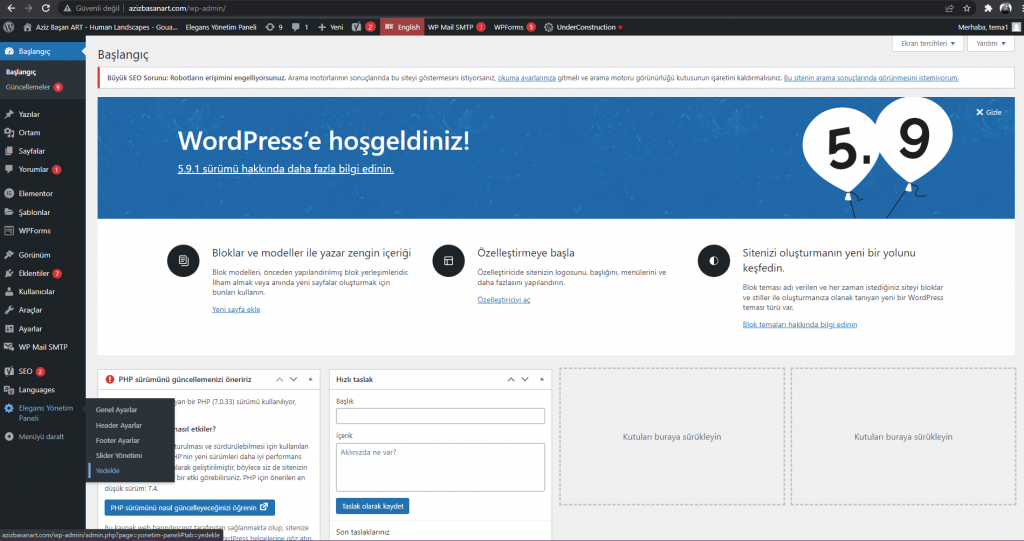Open Blok temaları hakkında bilgi edinin link
Image resolution: width=1024 pixels, height=541 pixels.
click(x=799, y=325)
